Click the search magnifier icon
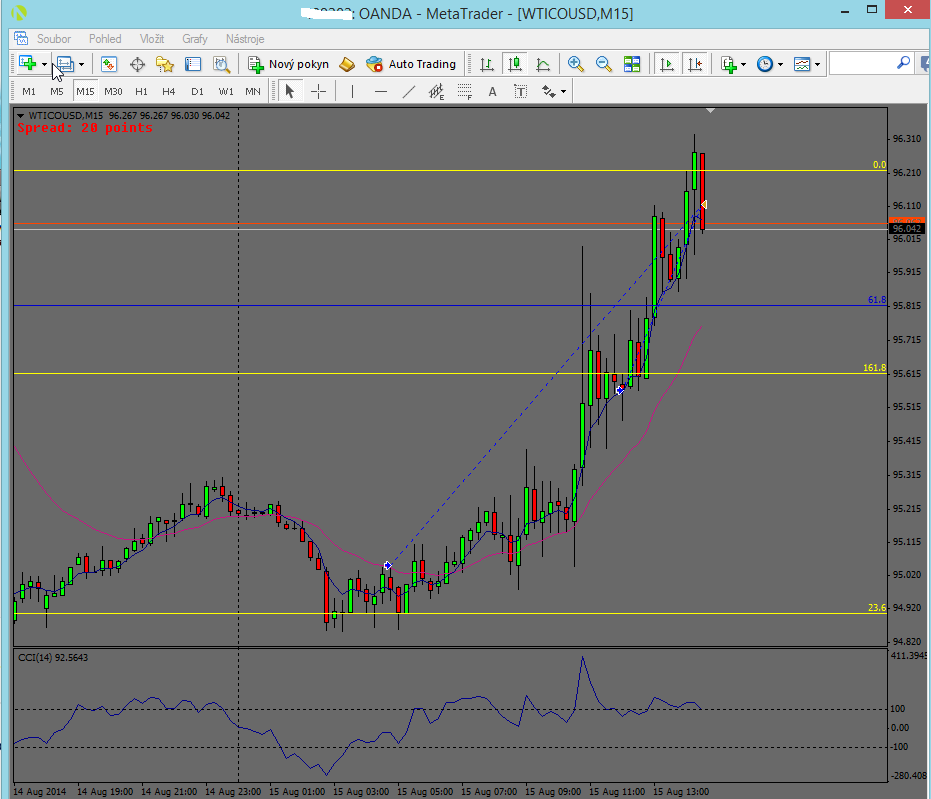The width and height of the screenshot is (931, 799). tap(903, 62)
